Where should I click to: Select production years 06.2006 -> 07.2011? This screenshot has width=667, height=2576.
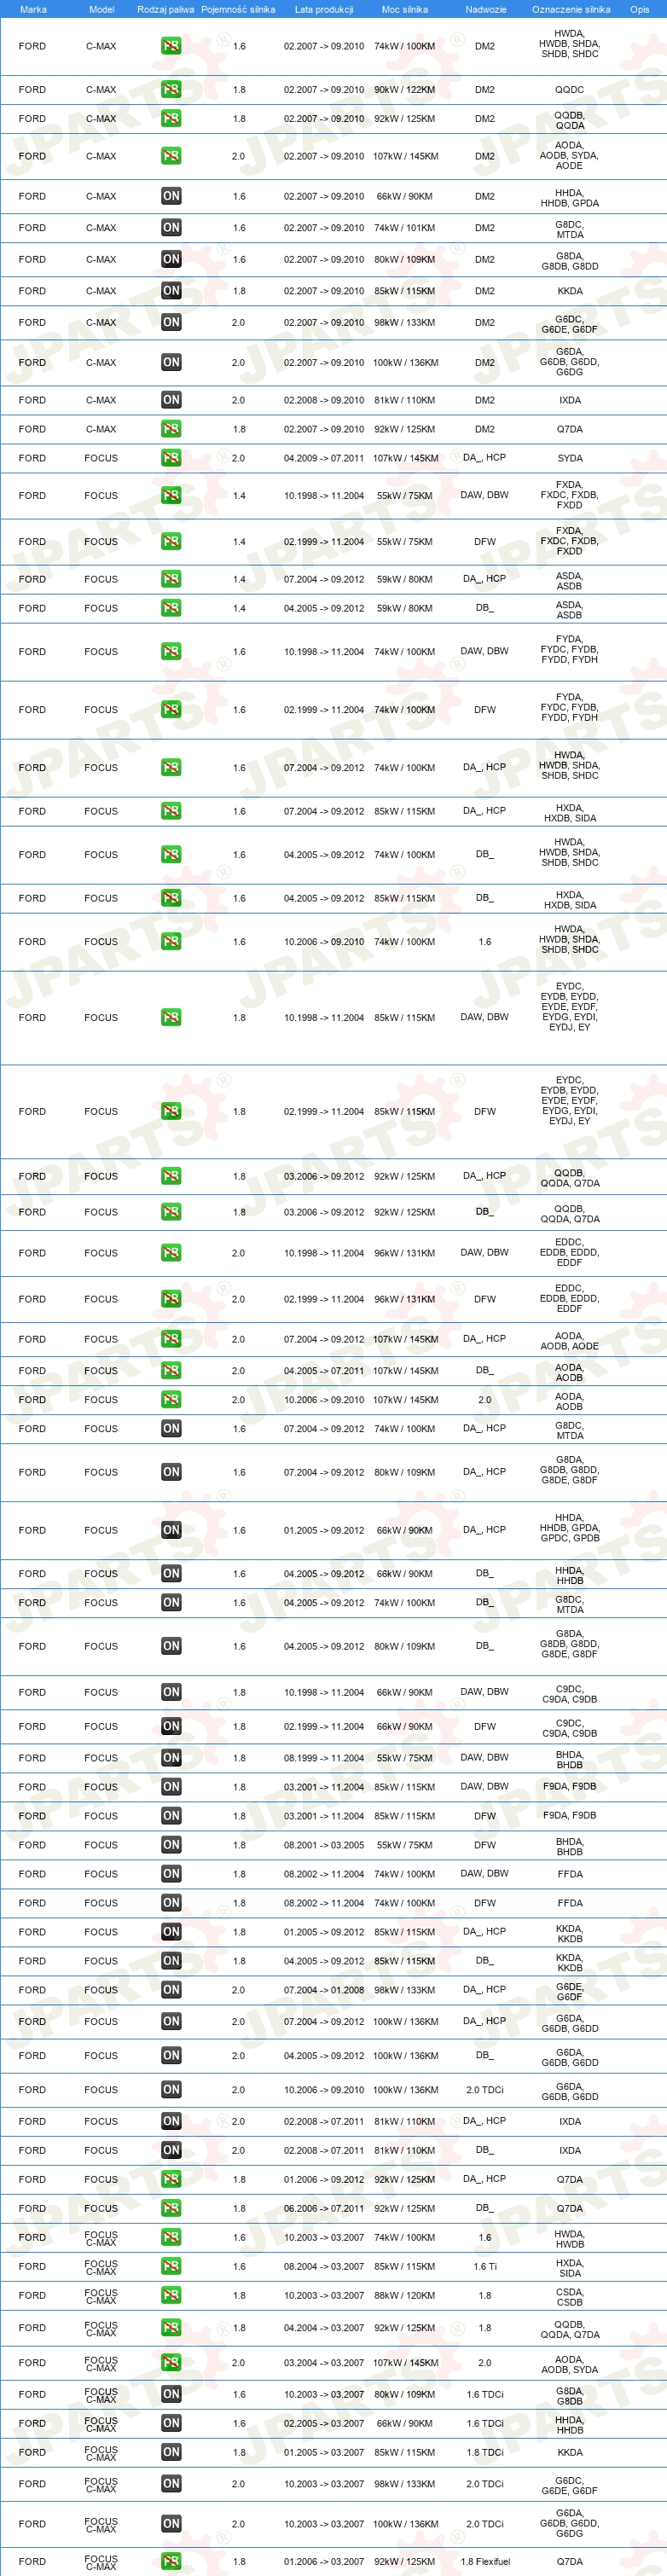[x=324, y=2208]
